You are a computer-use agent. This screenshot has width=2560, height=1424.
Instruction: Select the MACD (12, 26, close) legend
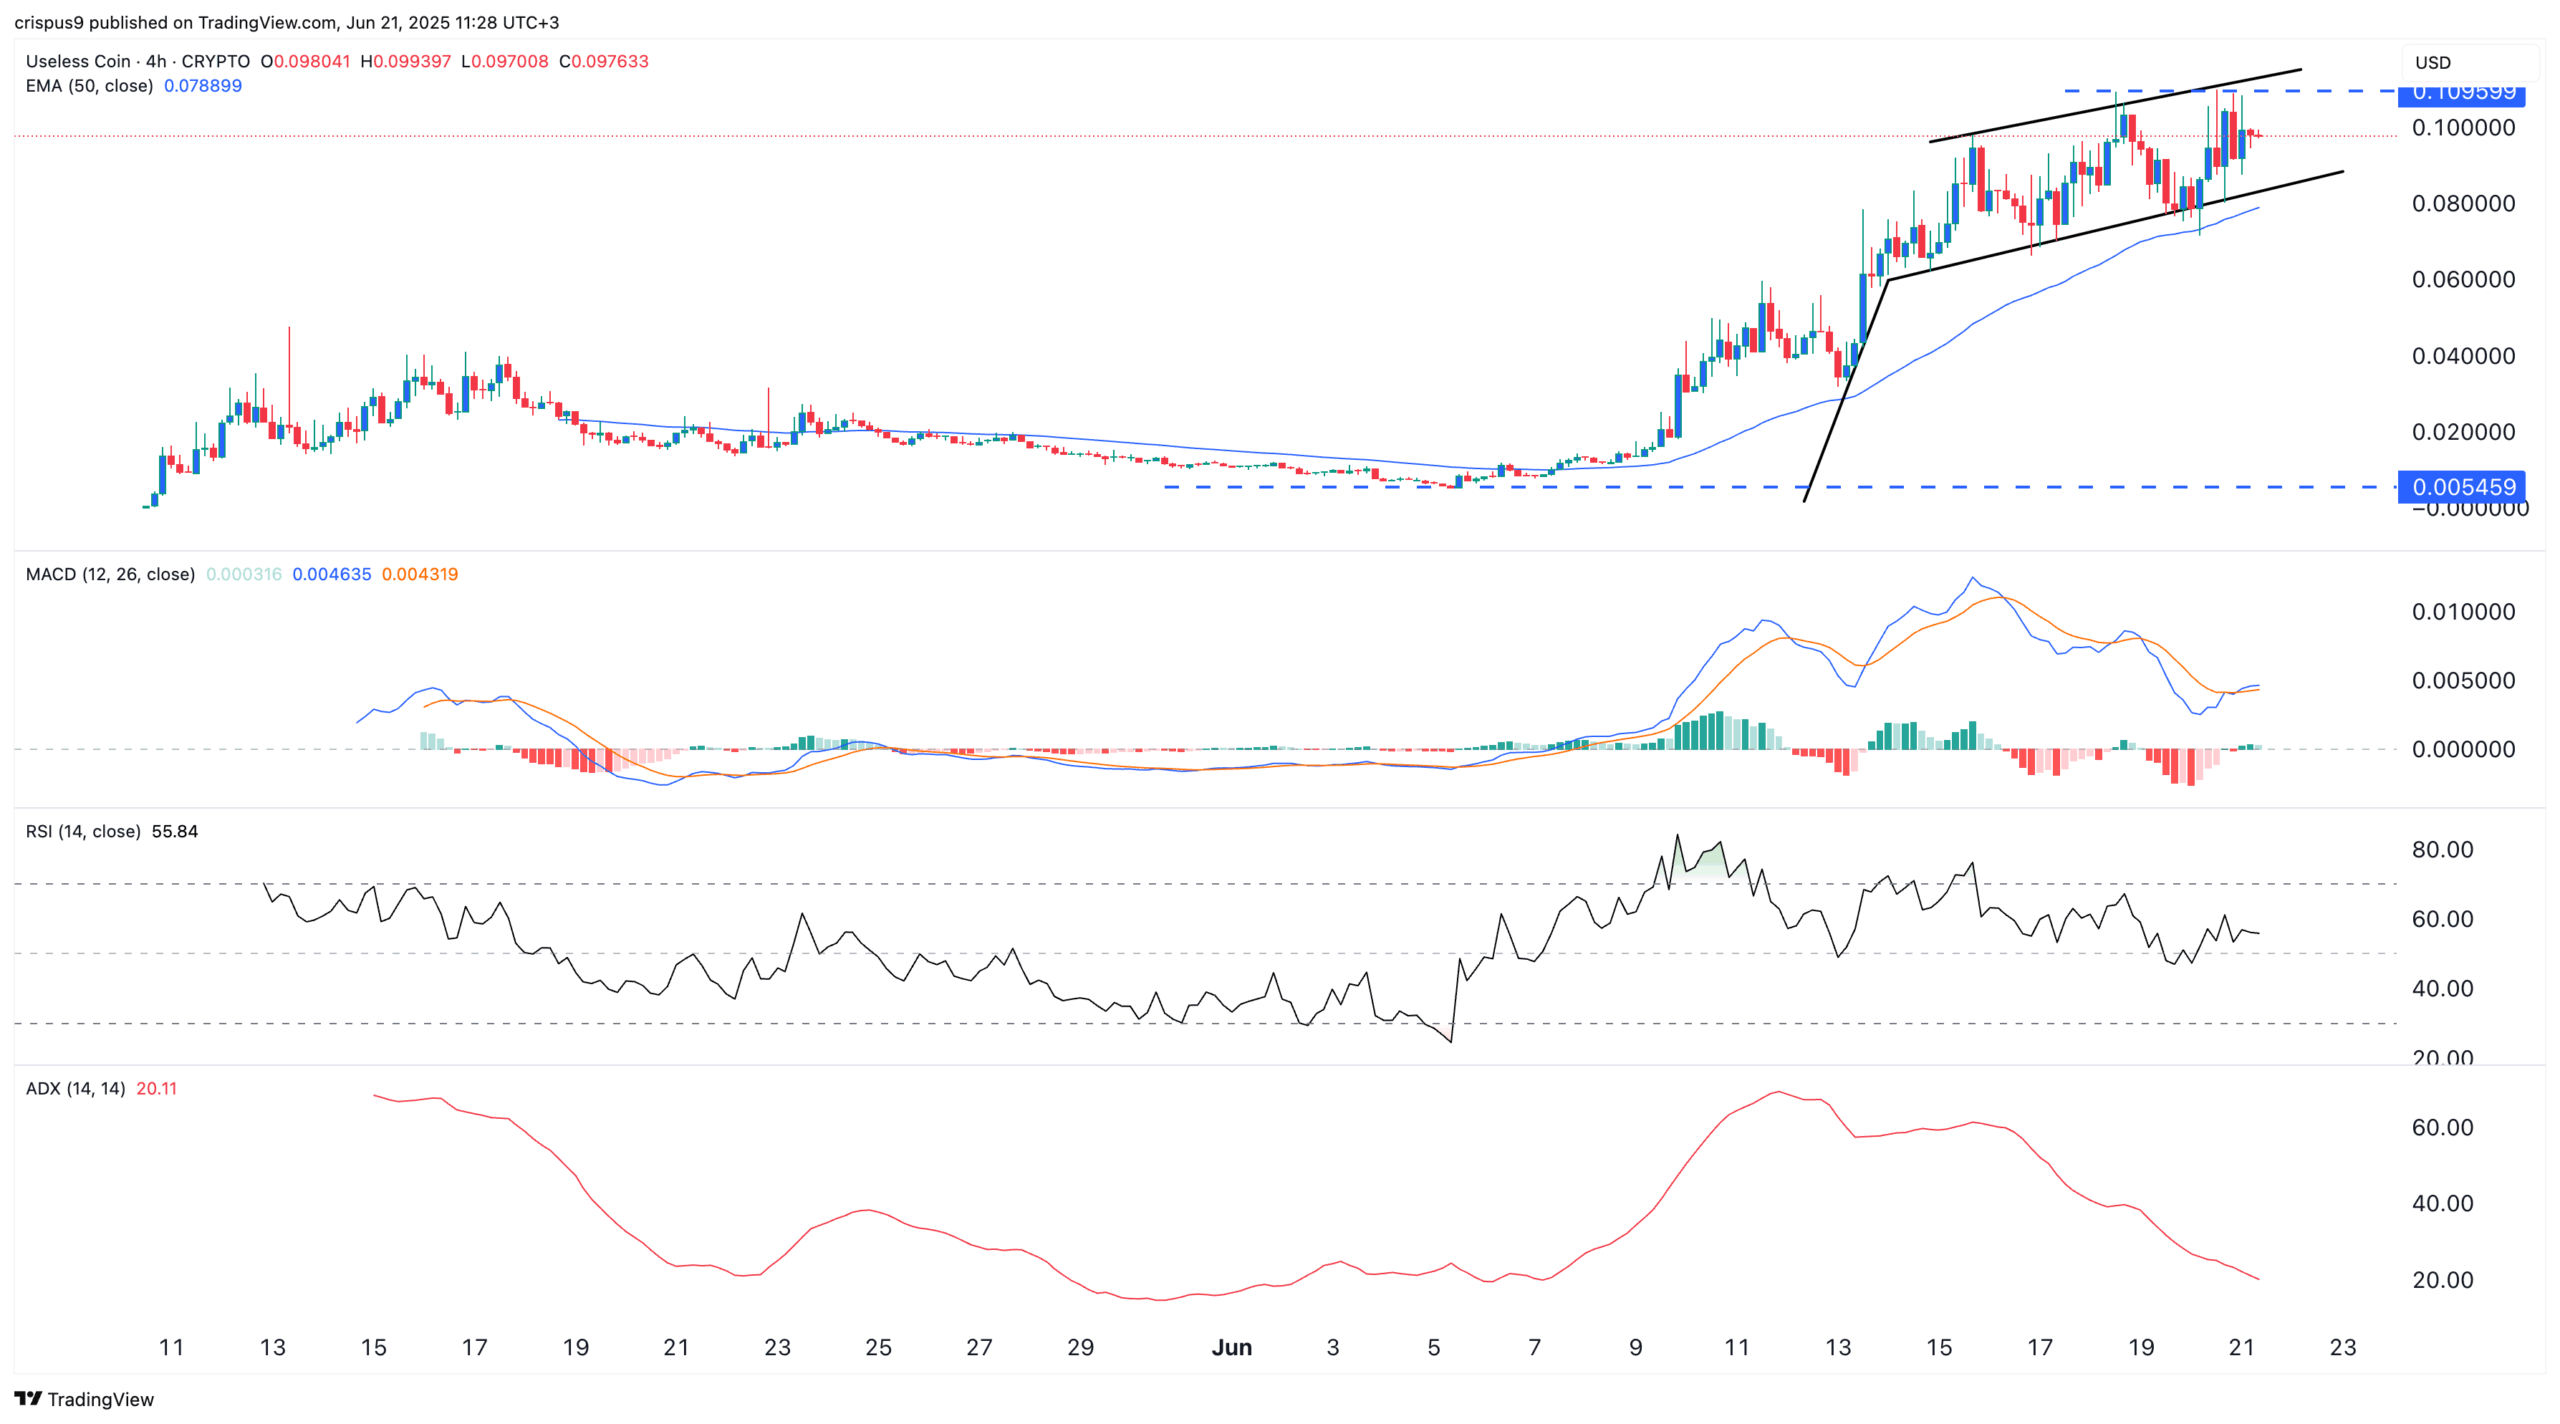110,574
